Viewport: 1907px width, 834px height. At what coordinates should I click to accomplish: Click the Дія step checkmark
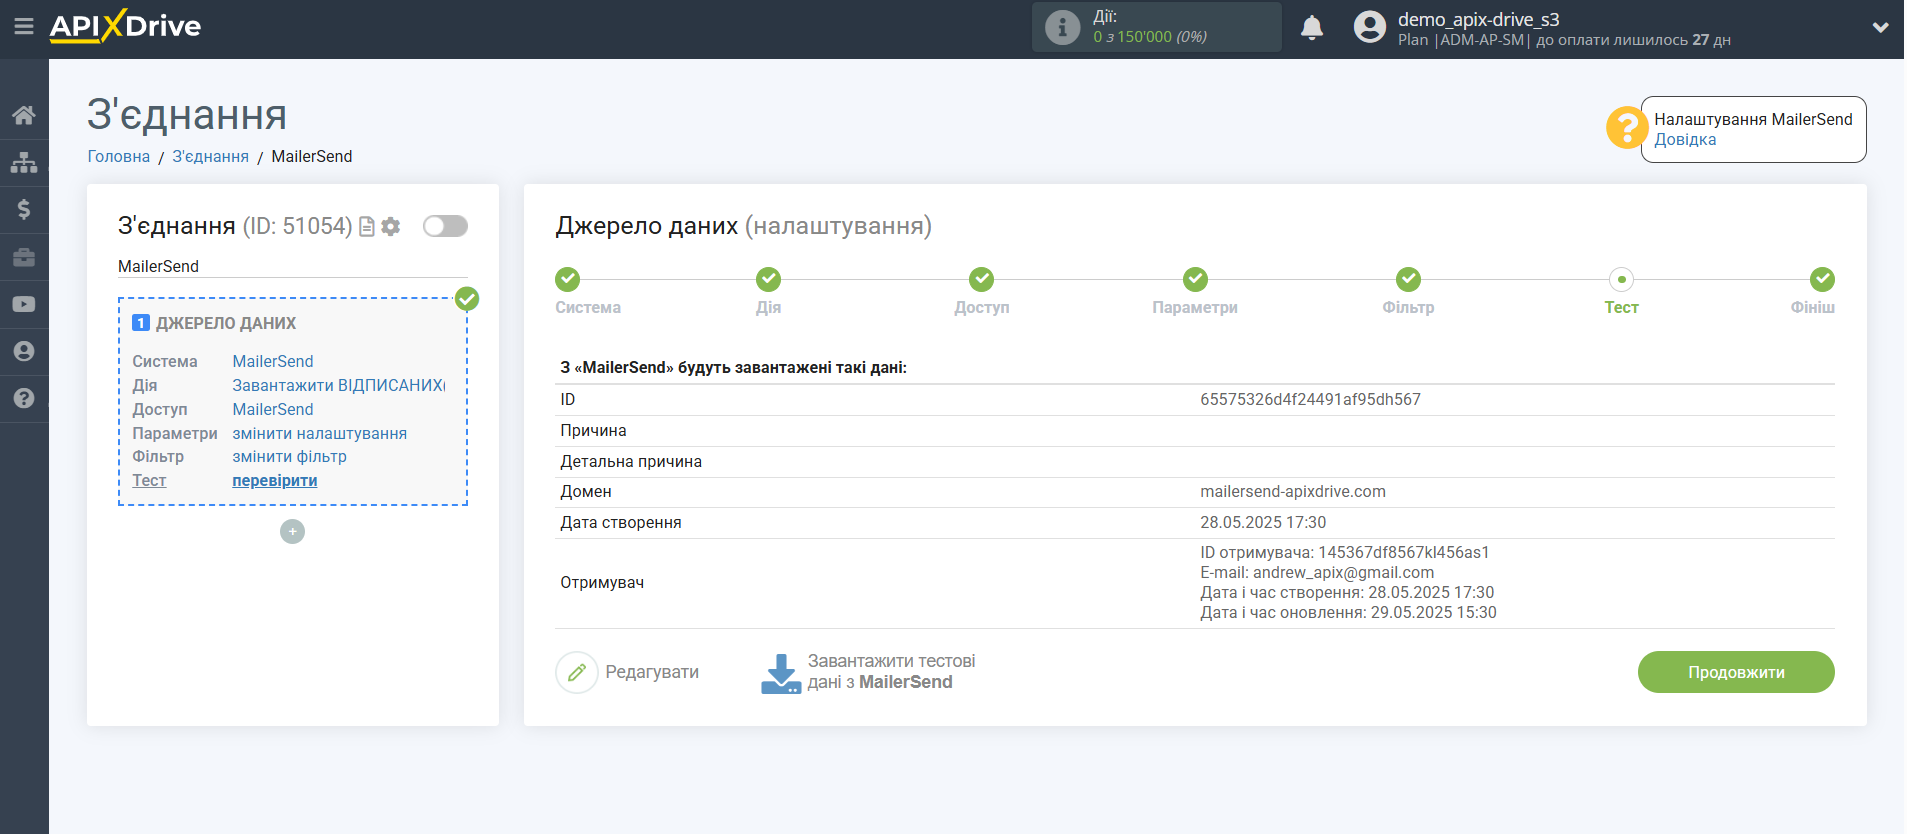768,279
